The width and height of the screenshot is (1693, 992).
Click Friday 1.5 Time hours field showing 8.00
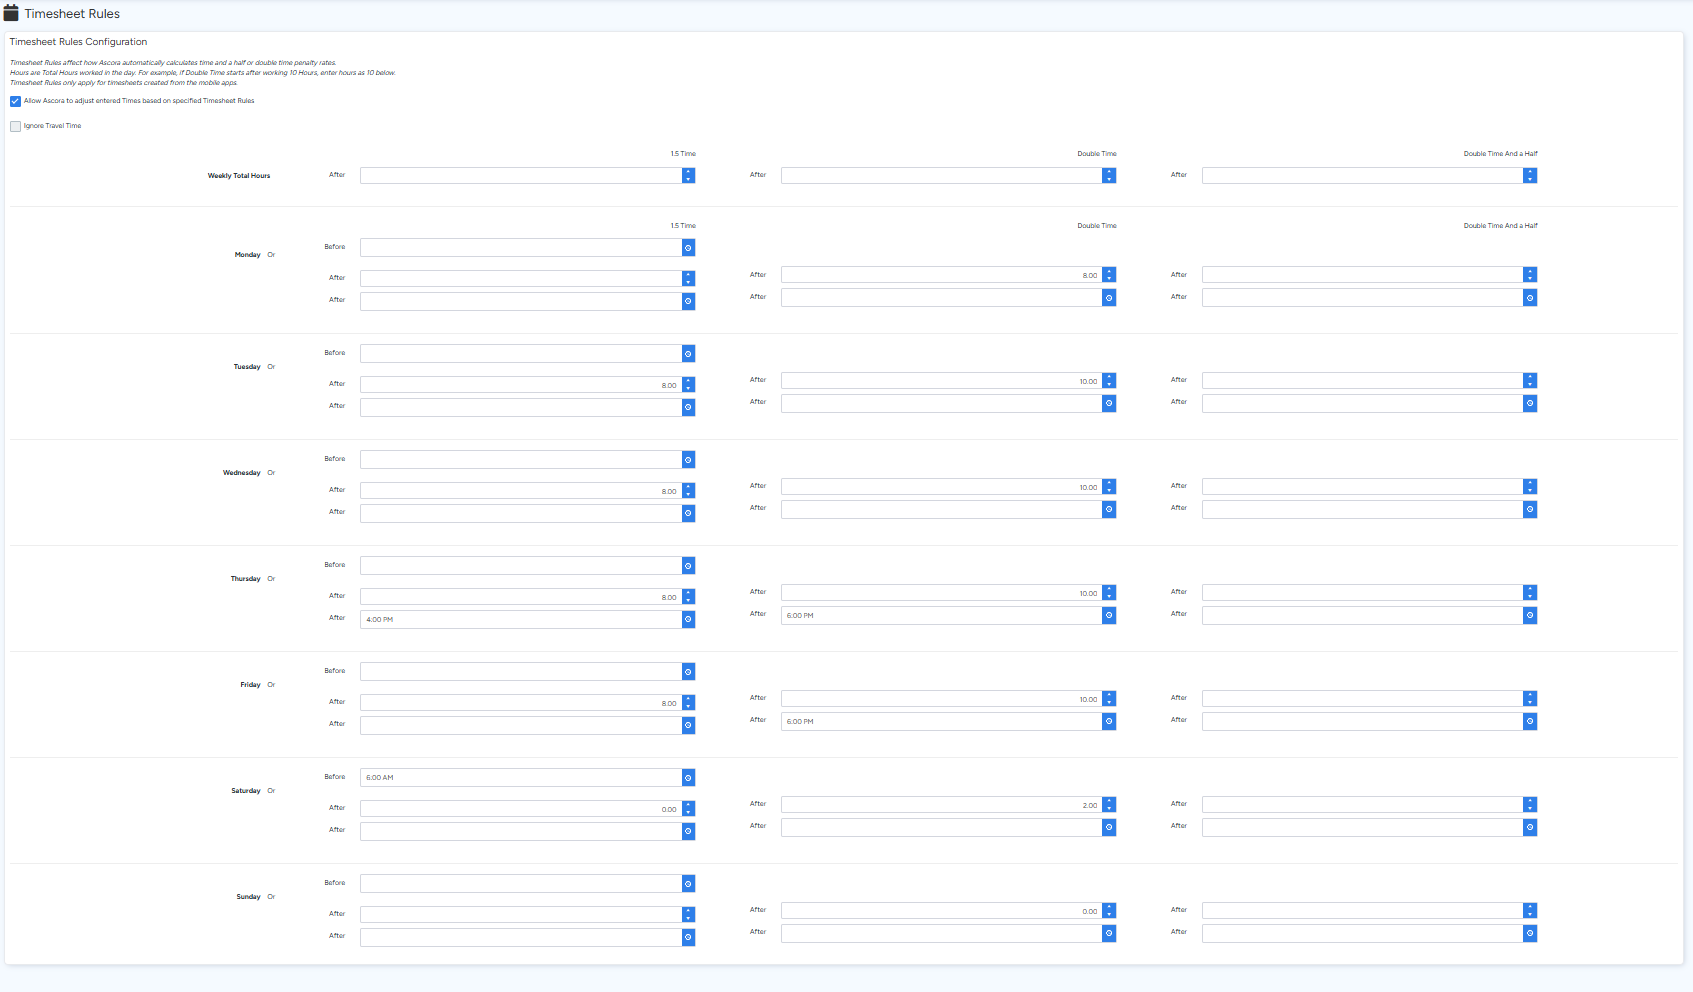pos(520,703)
